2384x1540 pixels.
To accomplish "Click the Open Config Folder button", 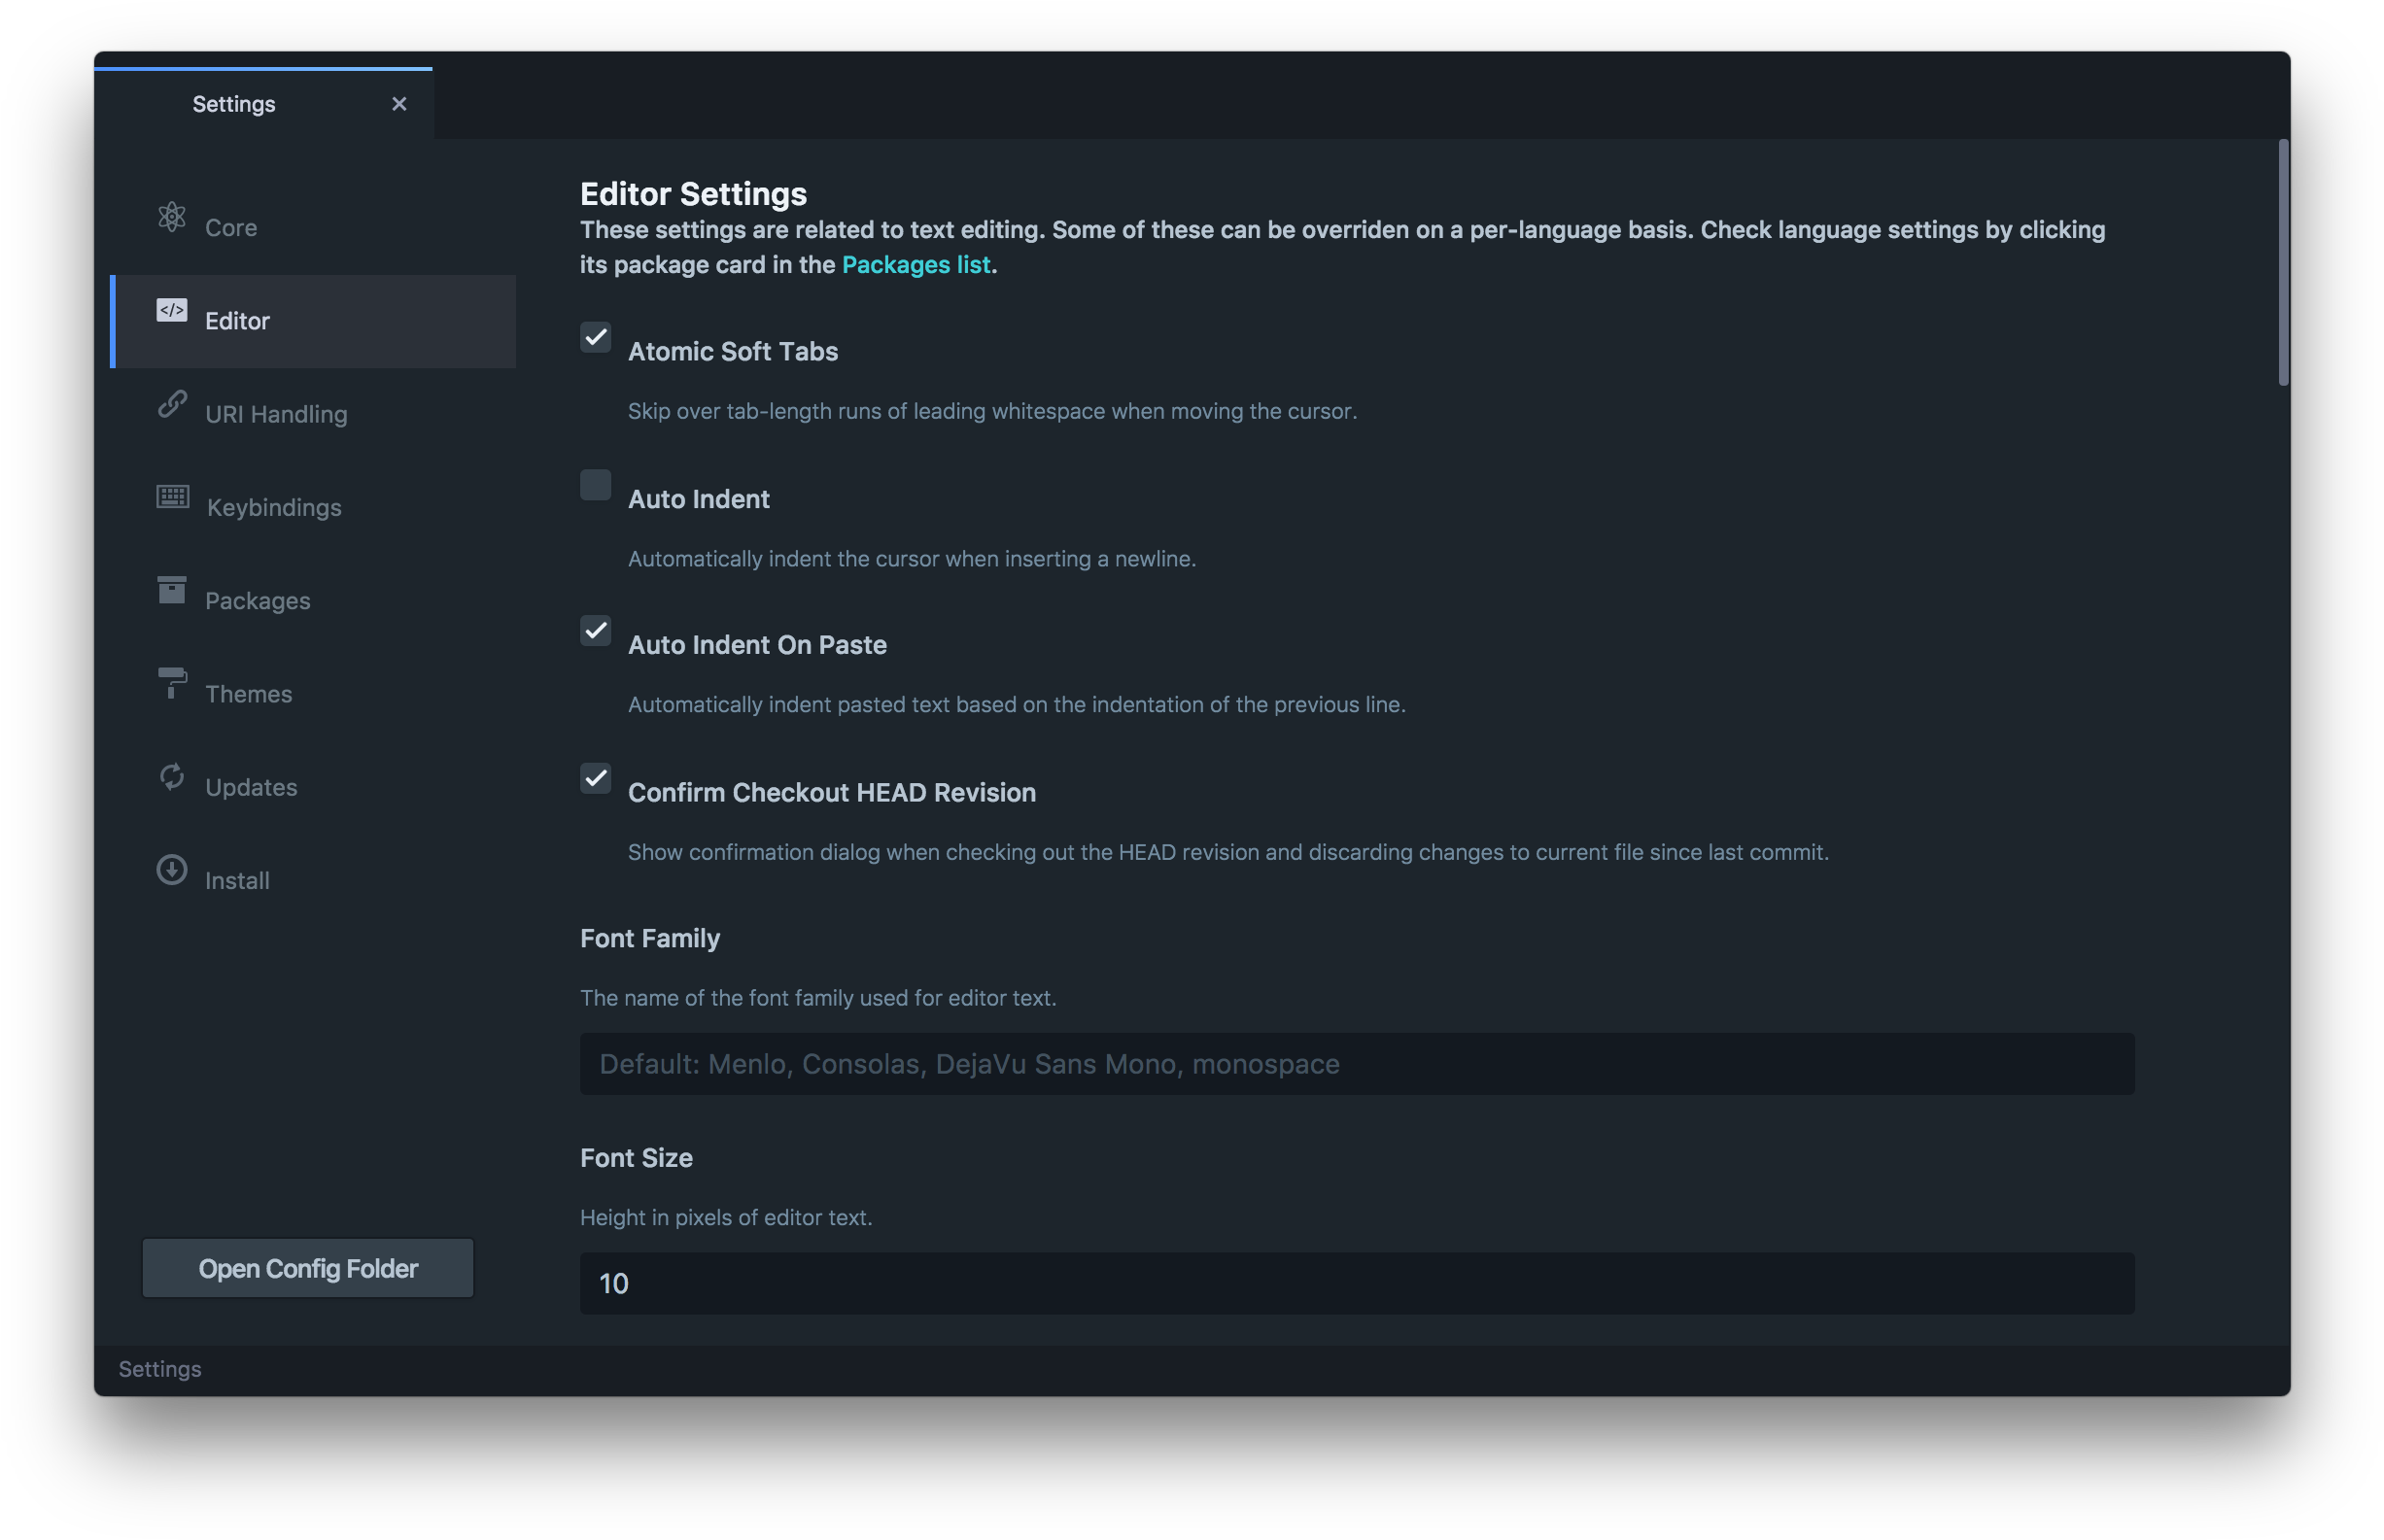I will 308,1268.
